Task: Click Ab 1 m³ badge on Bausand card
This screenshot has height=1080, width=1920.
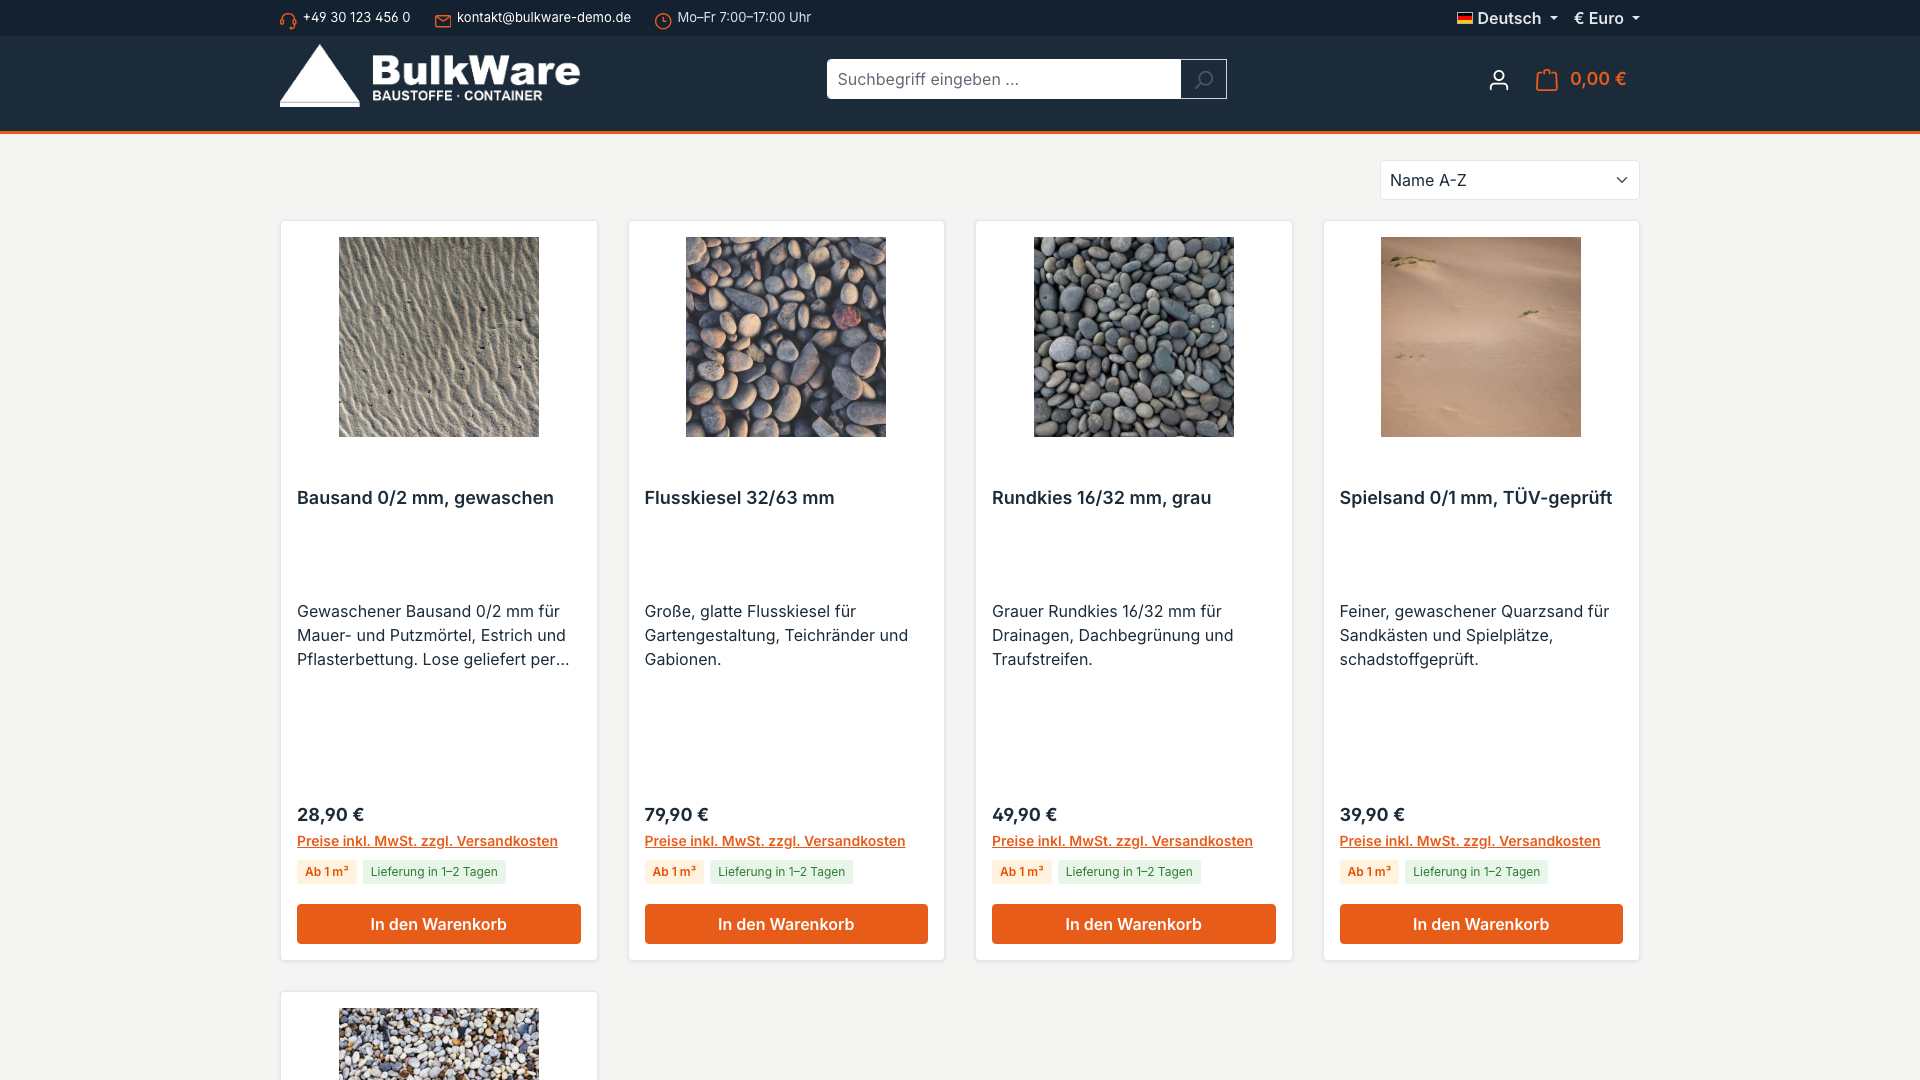Action: click(x=327, y=872)
